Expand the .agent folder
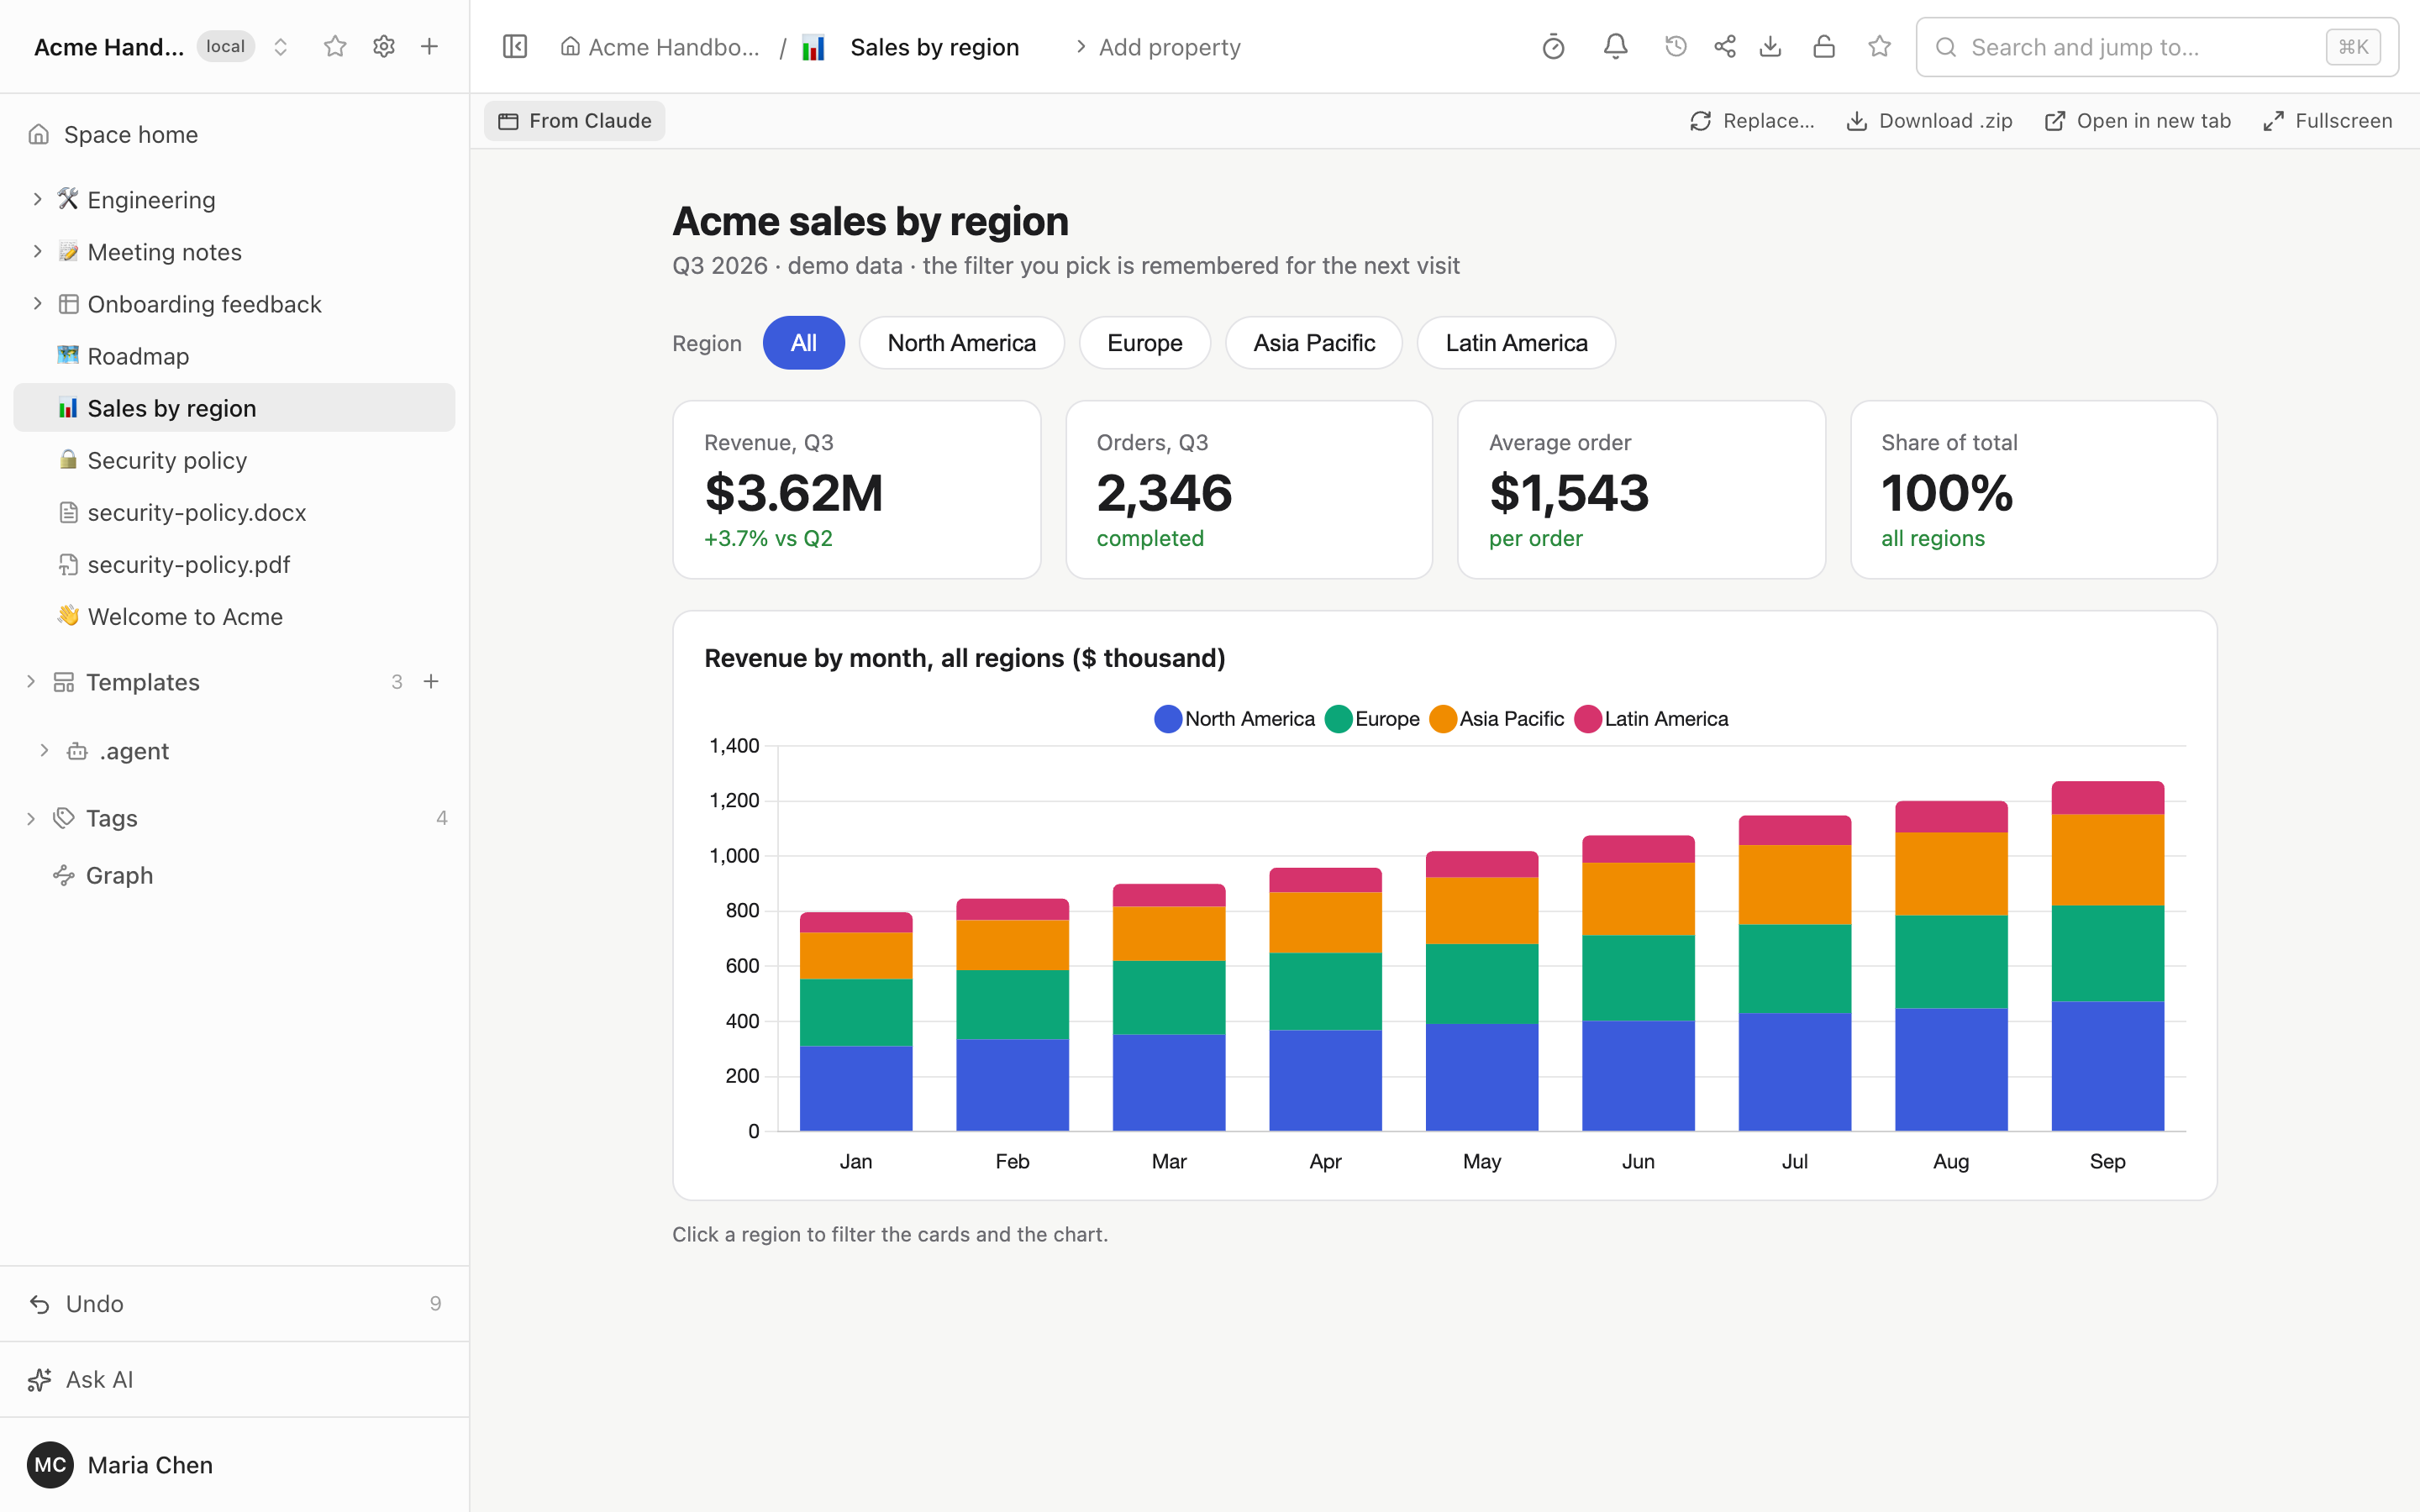The height and width of the screenshot is (1512, 2420). coord(44,750)
